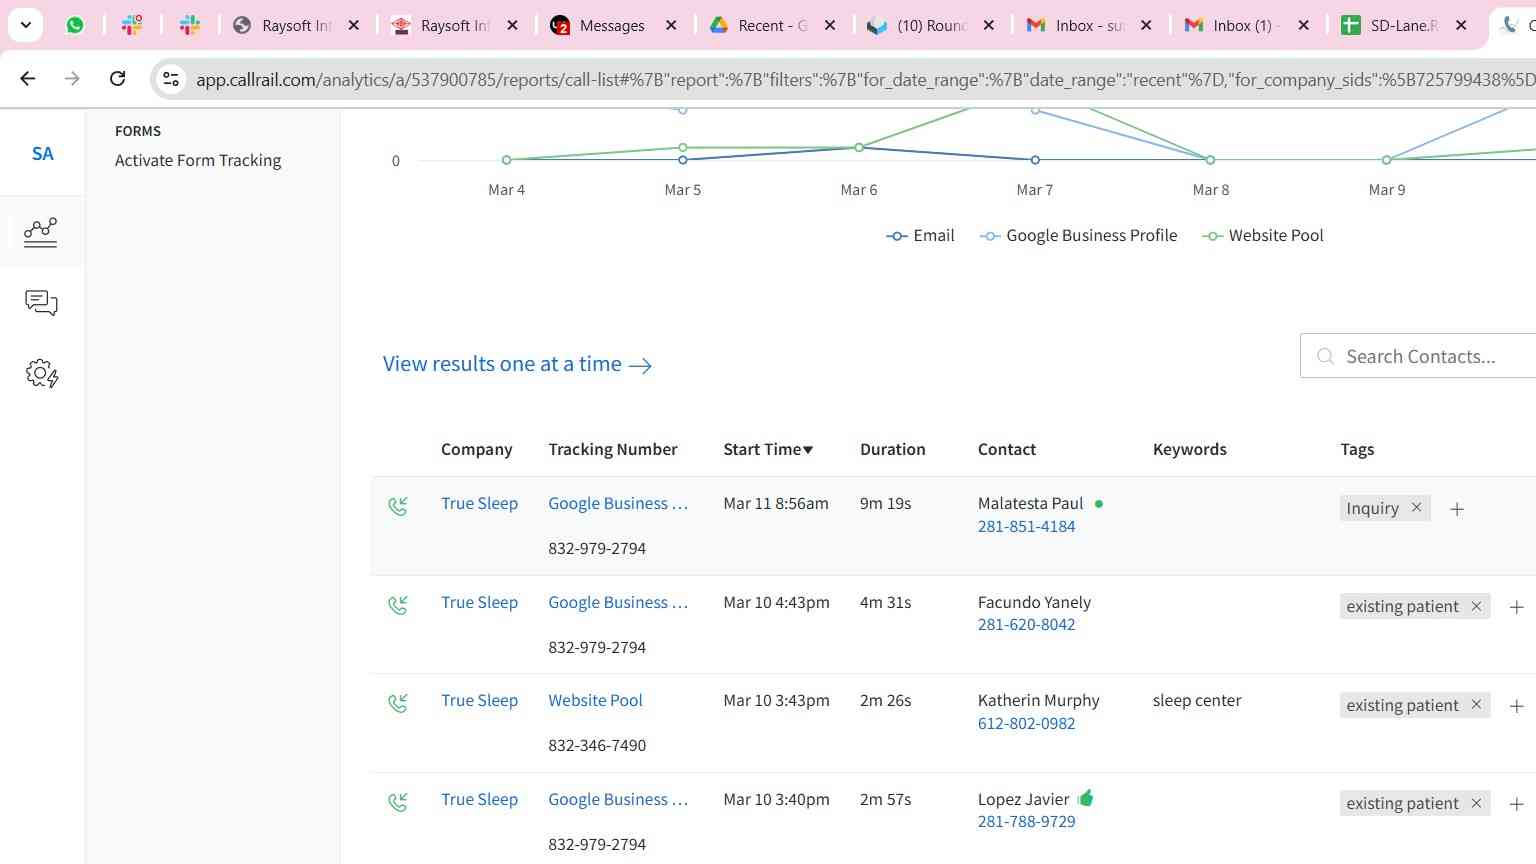
Task: Open inbound call icon for Lopez Javier row
Action: (x=398, y=802)
